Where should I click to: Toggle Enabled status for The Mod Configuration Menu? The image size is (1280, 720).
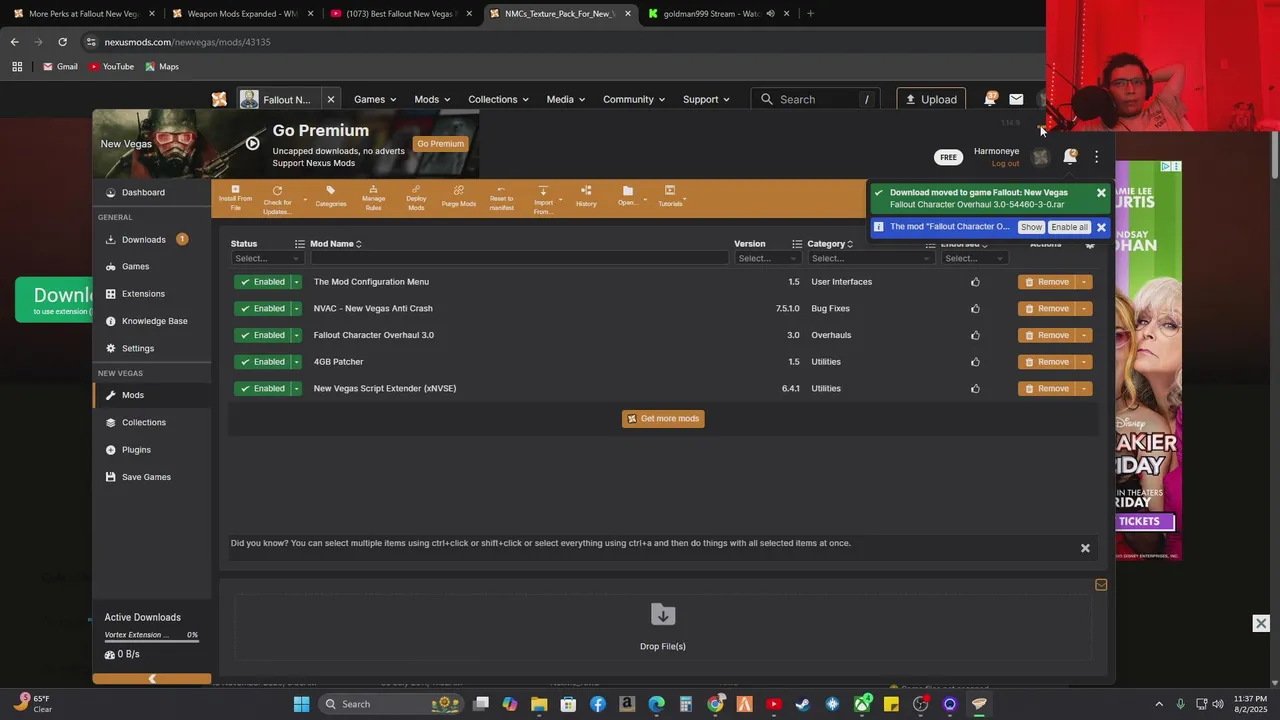pos(262,282)
